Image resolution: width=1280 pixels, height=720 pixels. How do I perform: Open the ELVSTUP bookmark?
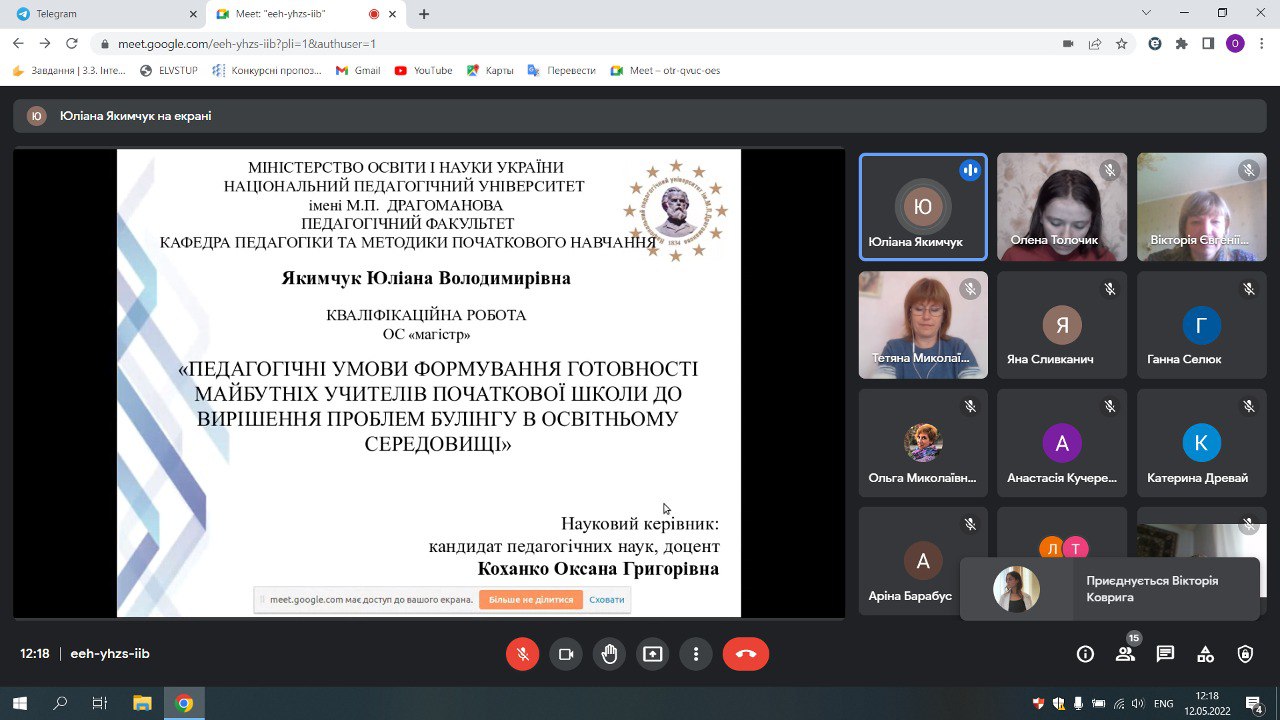click(169, 71)
